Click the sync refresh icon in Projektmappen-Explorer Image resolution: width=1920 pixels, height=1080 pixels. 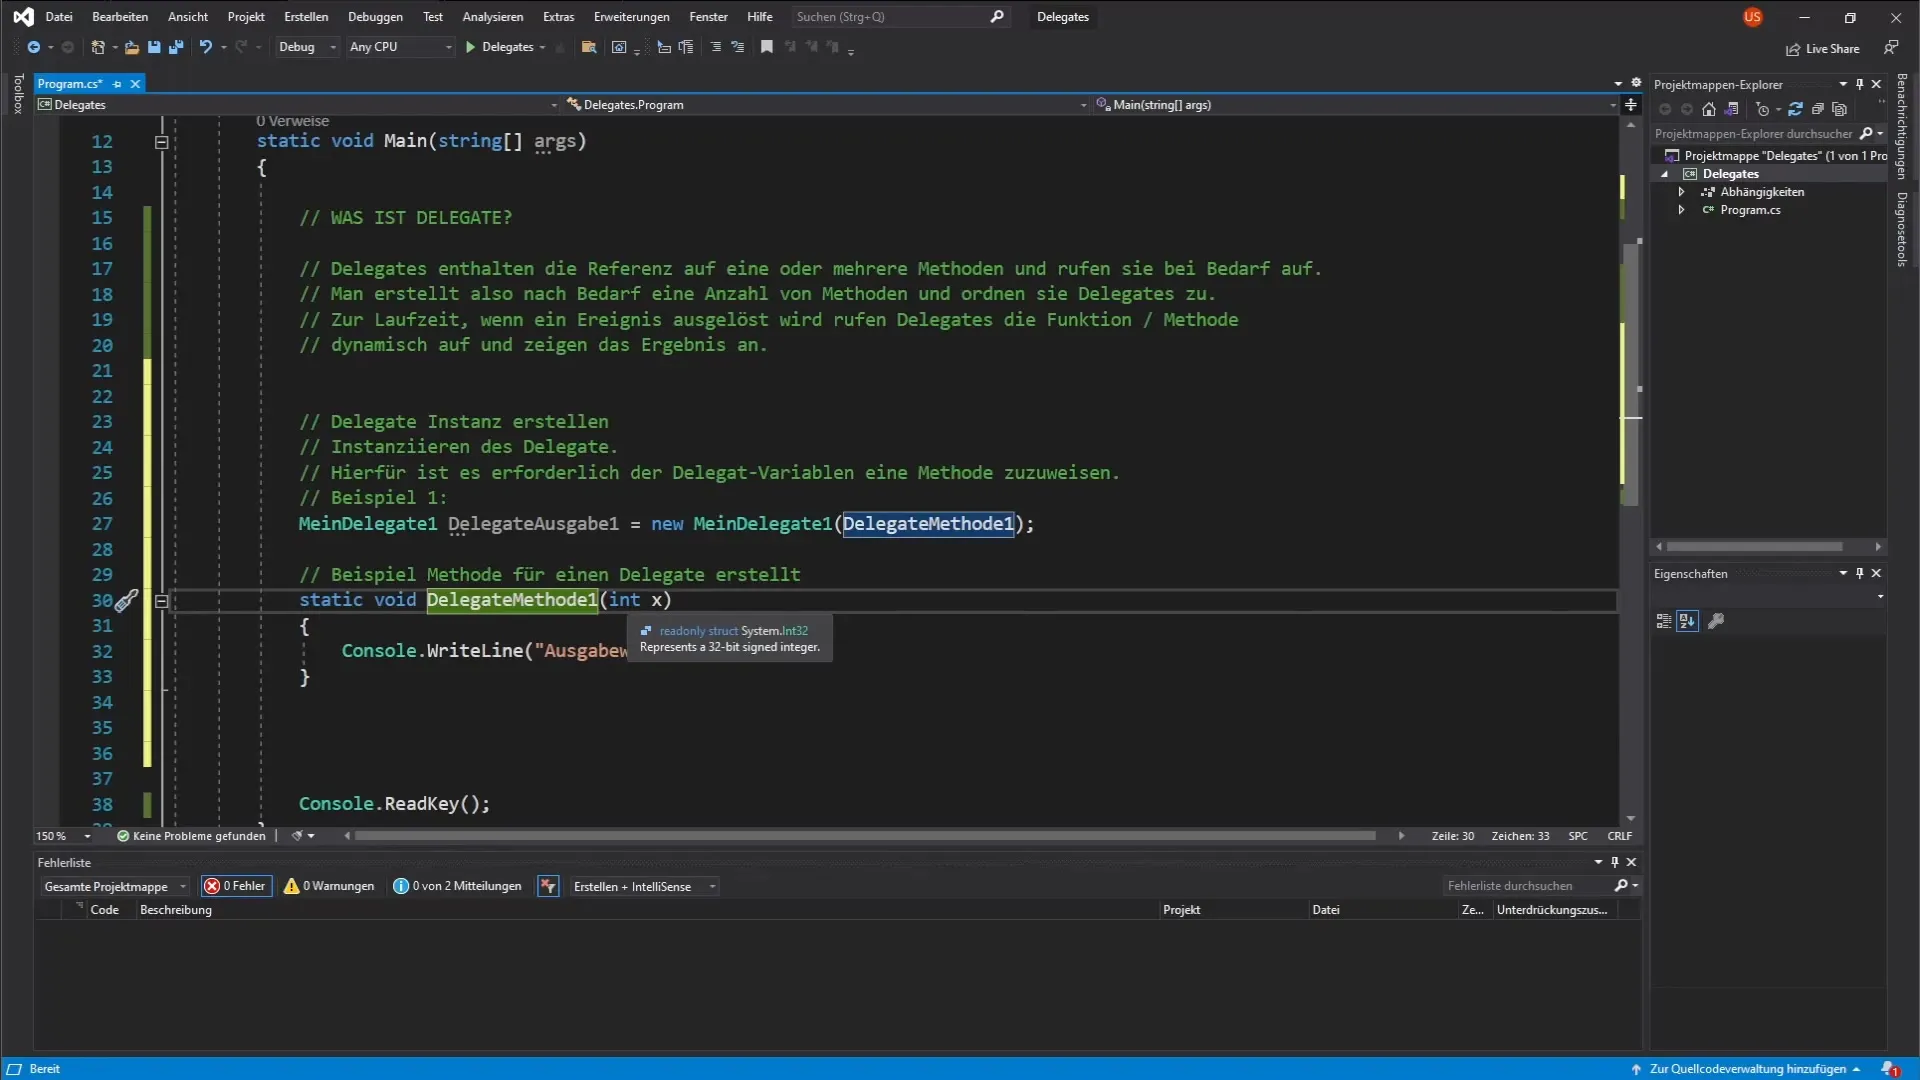1795,109
